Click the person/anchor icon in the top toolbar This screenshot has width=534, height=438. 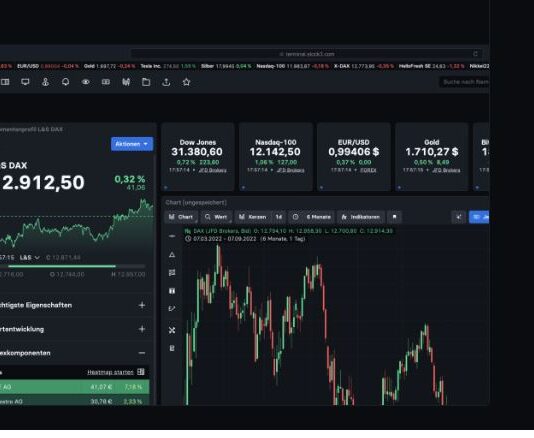point(45,82)
